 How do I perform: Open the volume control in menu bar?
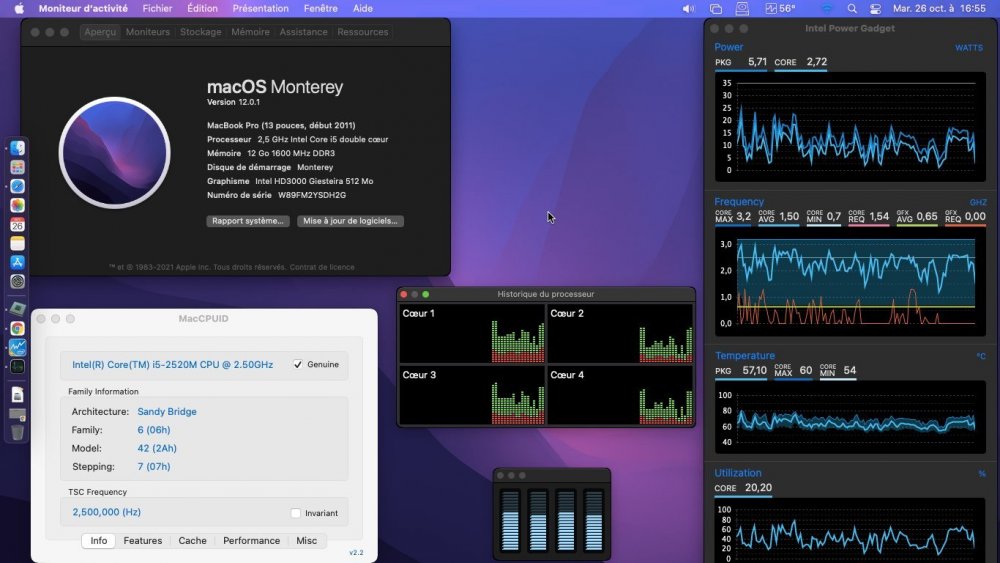pyautogui.click(x=688, y=8)
